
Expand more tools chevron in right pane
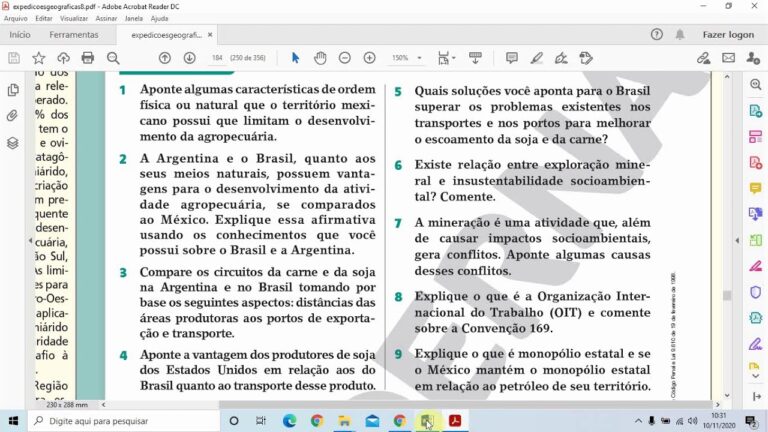[755, 376]
